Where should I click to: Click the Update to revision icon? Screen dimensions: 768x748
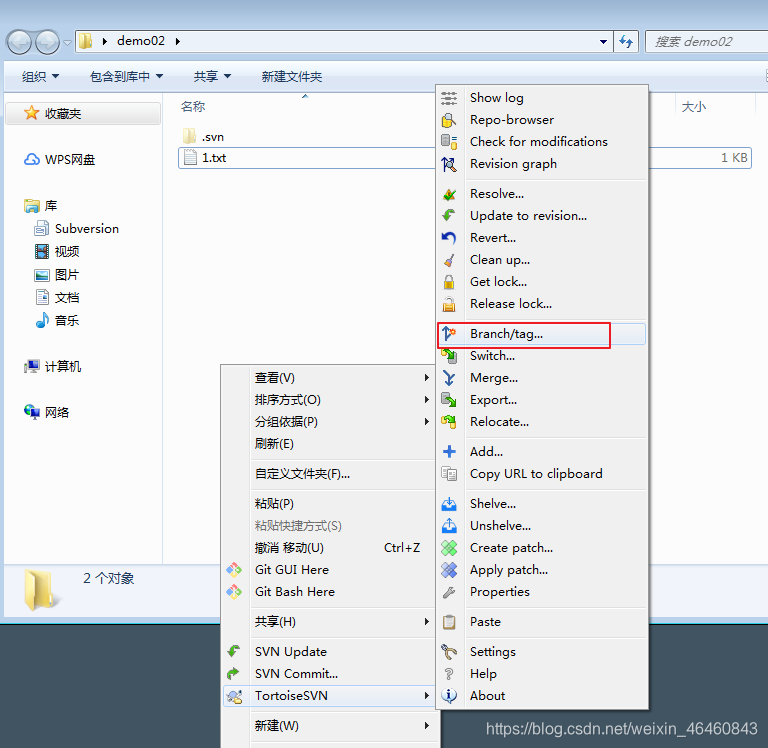(449, 216)
